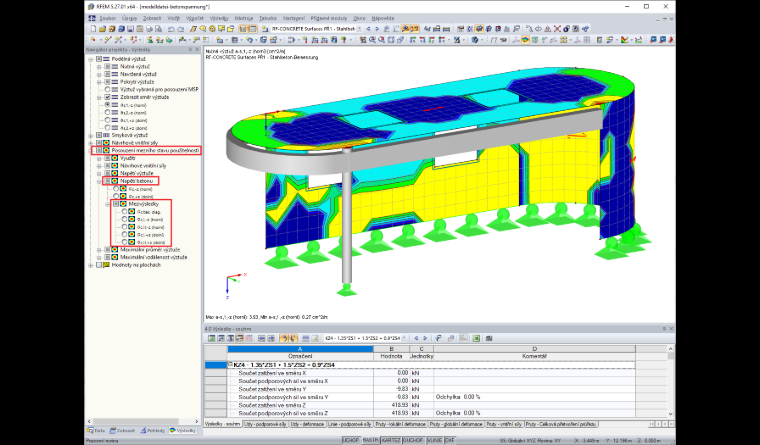Open the KZ4 load combination dropdown in table

404,338
